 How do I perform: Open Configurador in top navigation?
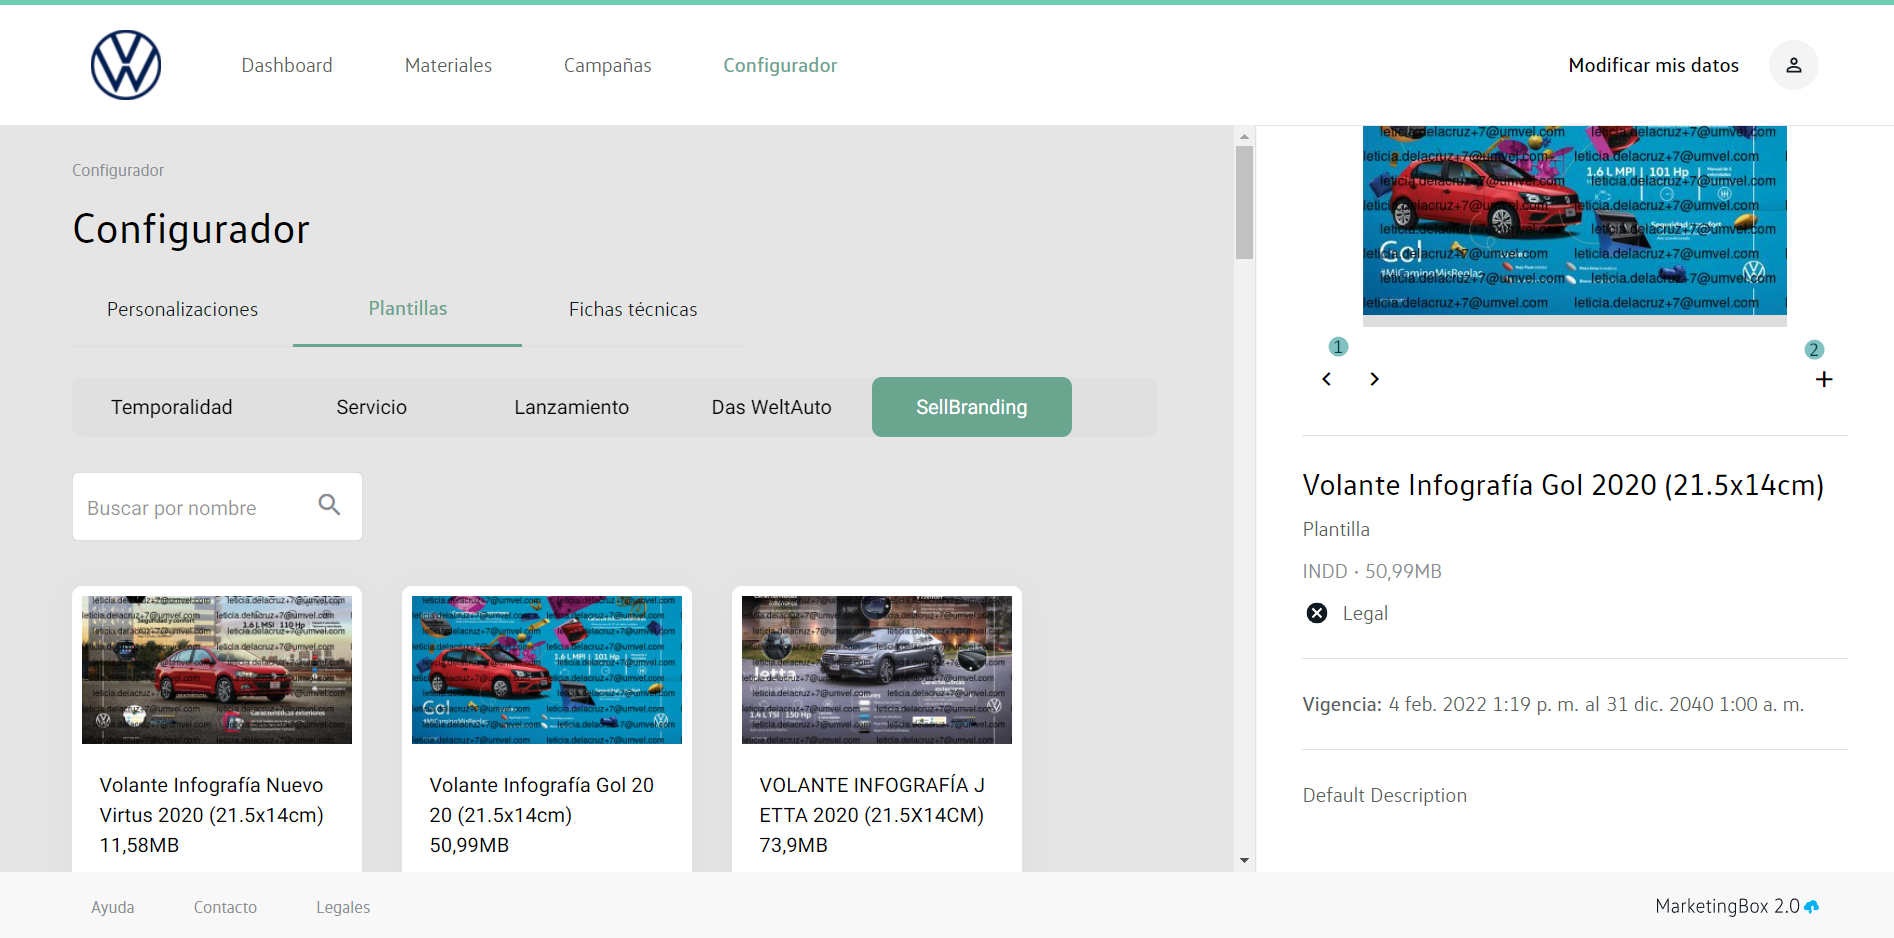click(x=780, y=65)
